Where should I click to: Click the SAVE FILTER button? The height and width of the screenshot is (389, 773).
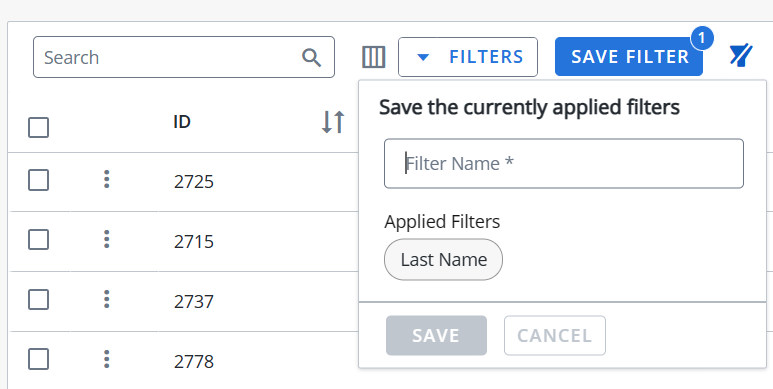(x=629, y=57)
